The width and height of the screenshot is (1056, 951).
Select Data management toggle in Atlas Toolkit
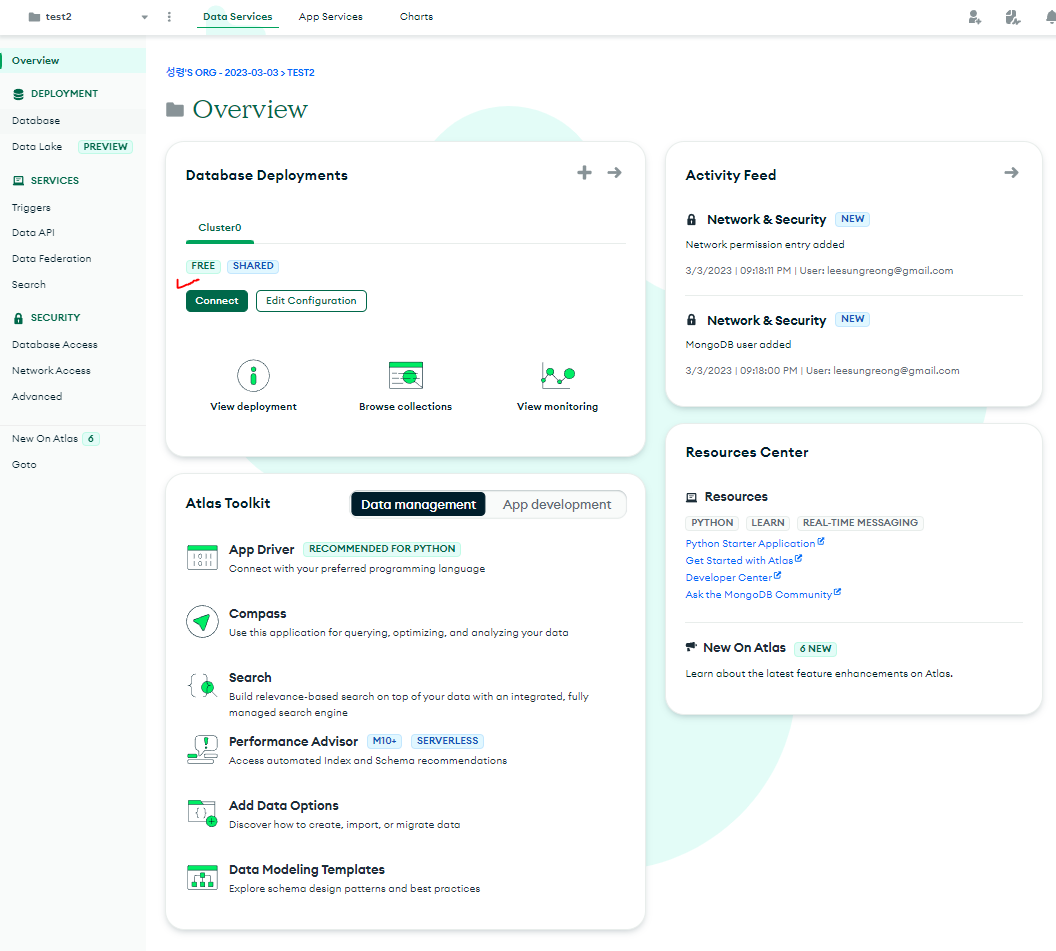[x=418, y=504]
